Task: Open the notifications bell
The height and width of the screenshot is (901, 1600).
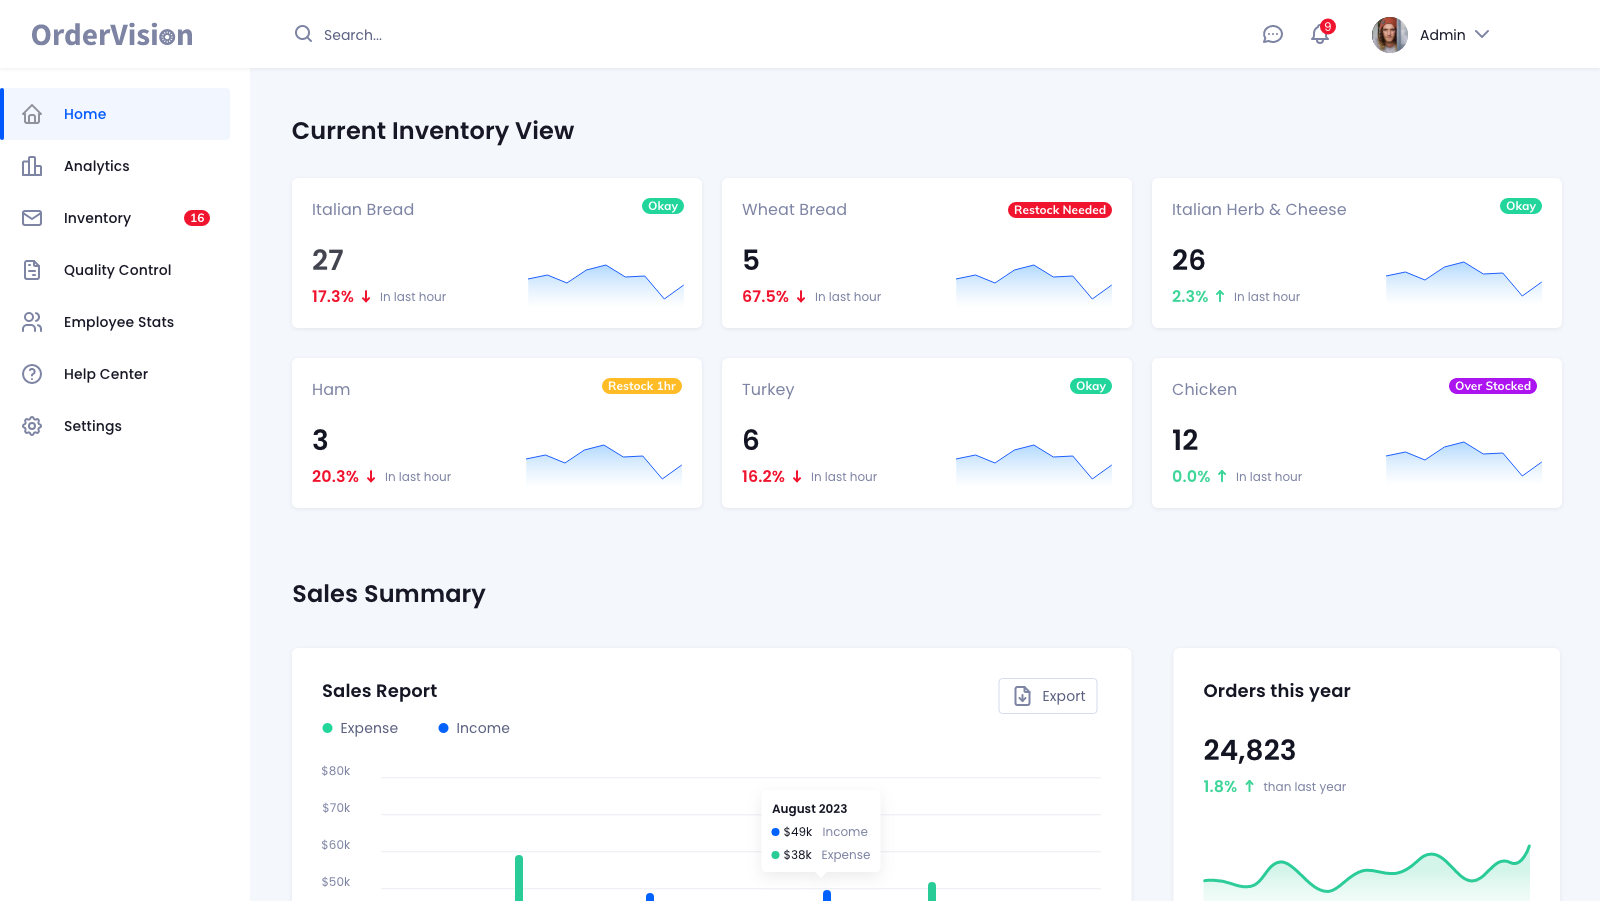Action: click(x=1321, y=34)
